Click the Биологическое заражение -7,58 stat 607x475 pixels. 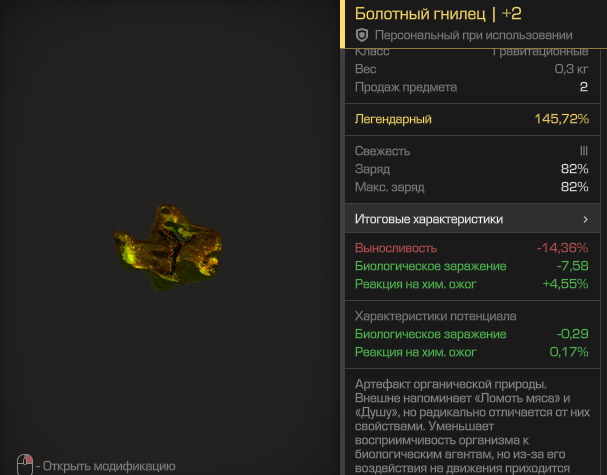472,266
